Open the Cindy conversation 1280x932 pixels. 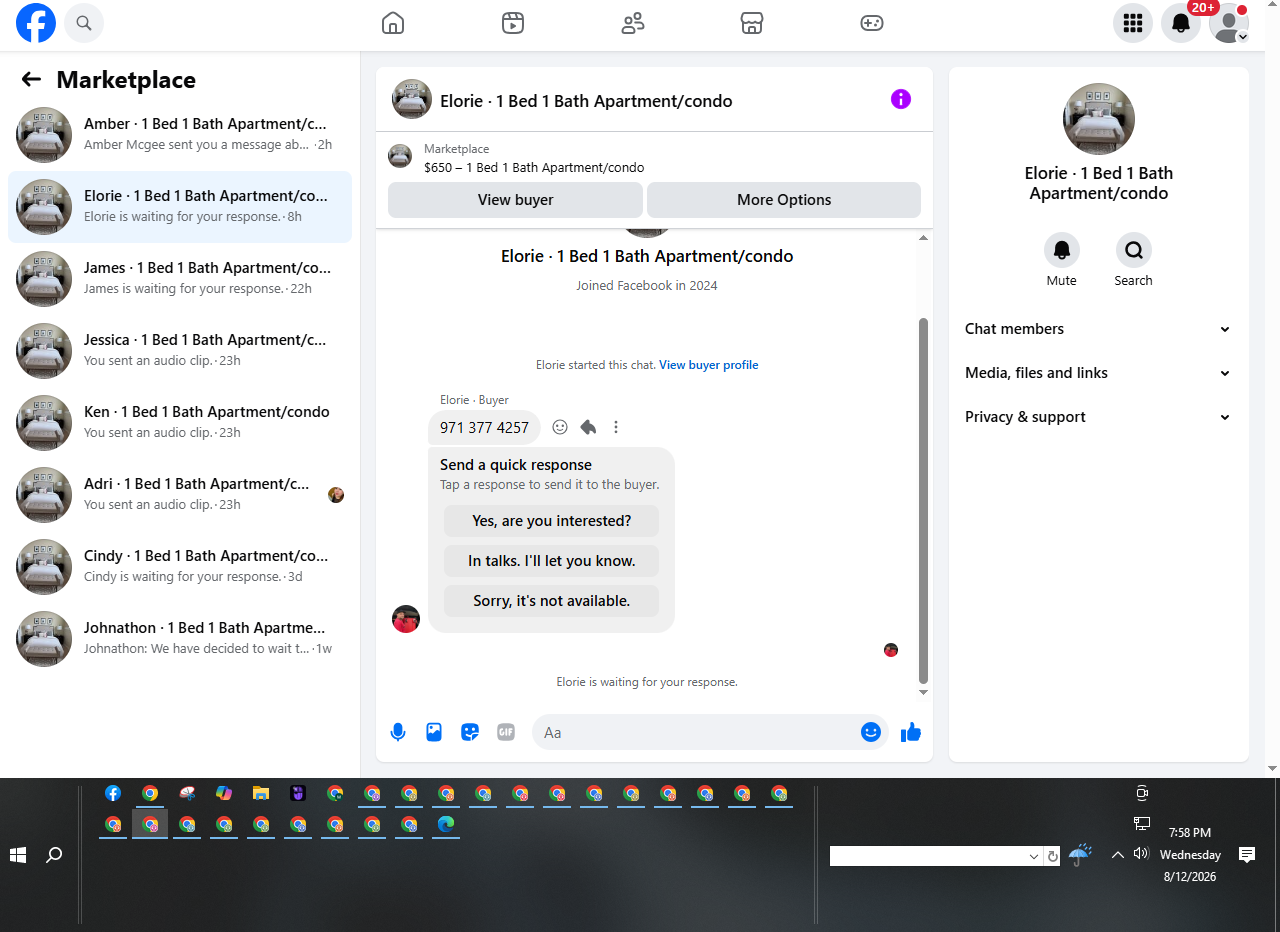coord(180,567)
